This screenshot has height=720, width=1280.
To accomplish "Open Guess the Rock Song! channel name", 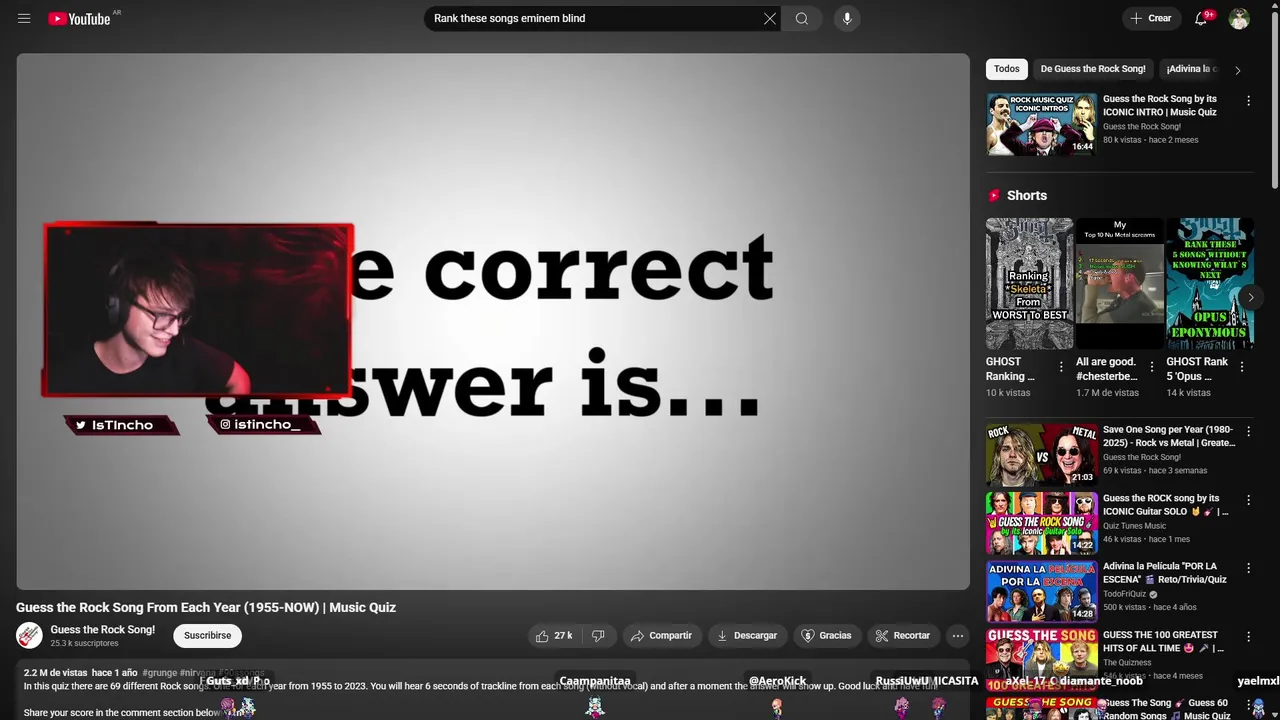I will pos(103,630).
